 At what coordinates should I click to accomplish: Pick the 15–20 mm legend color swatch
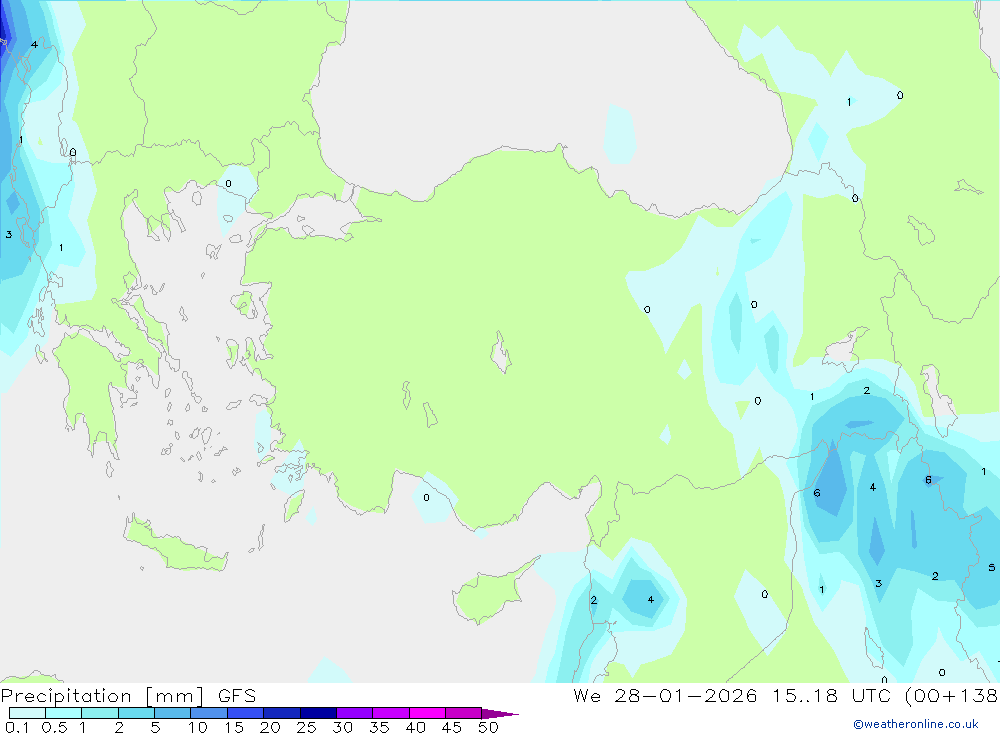[x=246, y=713]
